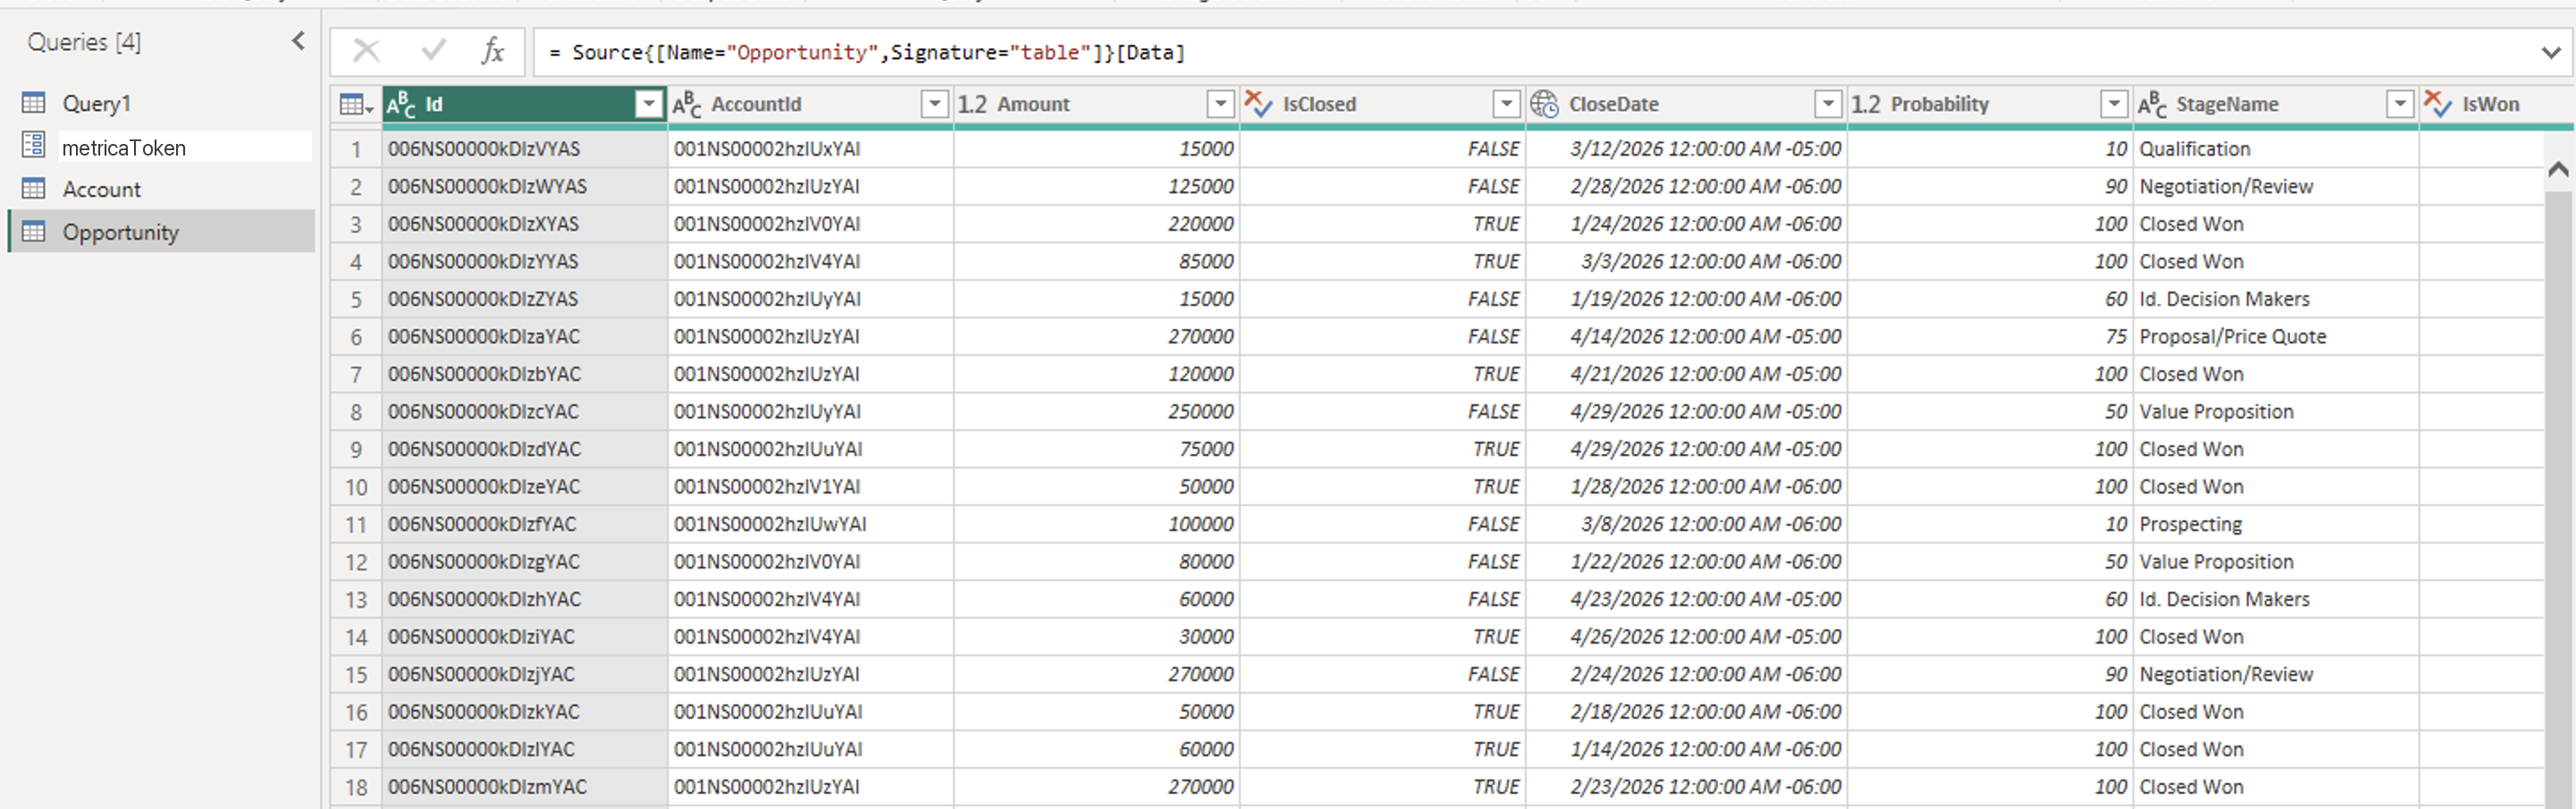This screenshot has height=809, width=2576.
Task: Change the Probability column type icon
Action: coord(1866,104)
